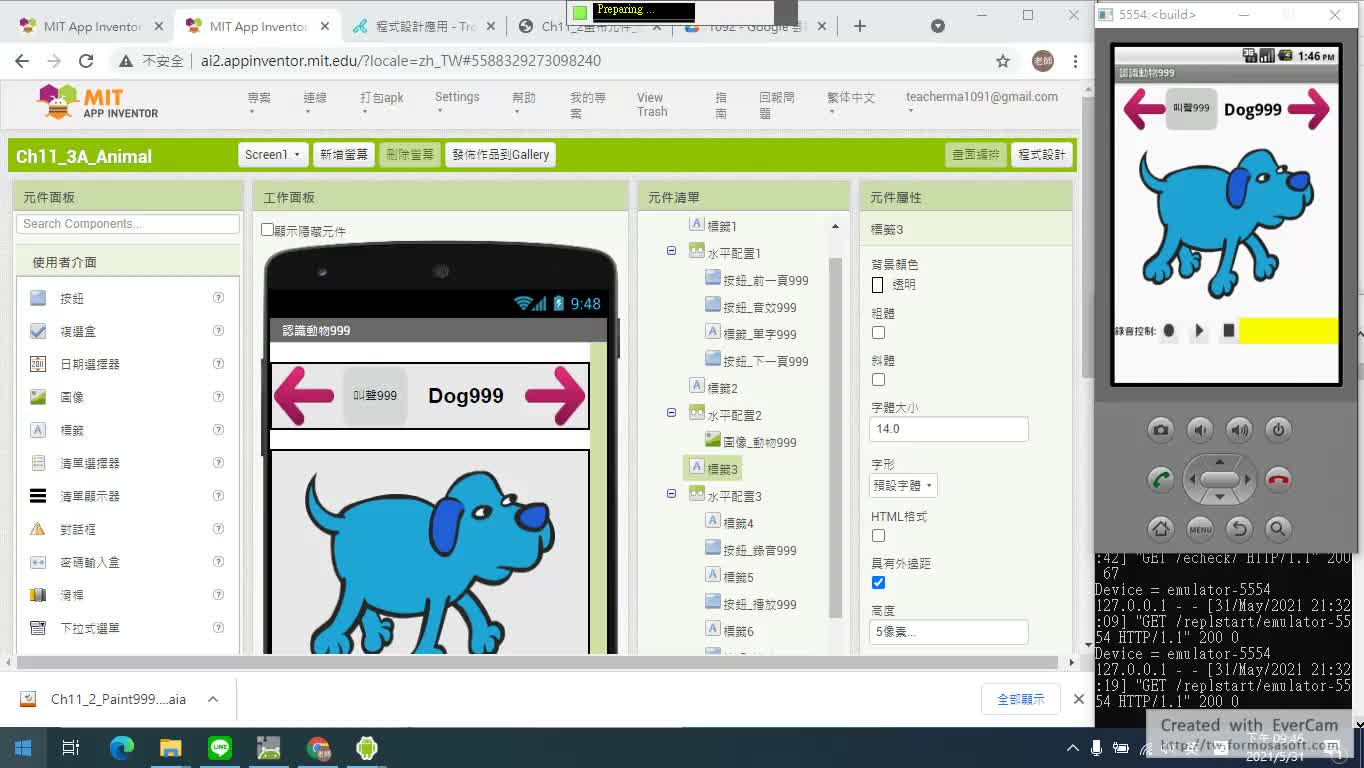
Task: Click the yellow bar in the emulator app
Action: point(1288,331)
